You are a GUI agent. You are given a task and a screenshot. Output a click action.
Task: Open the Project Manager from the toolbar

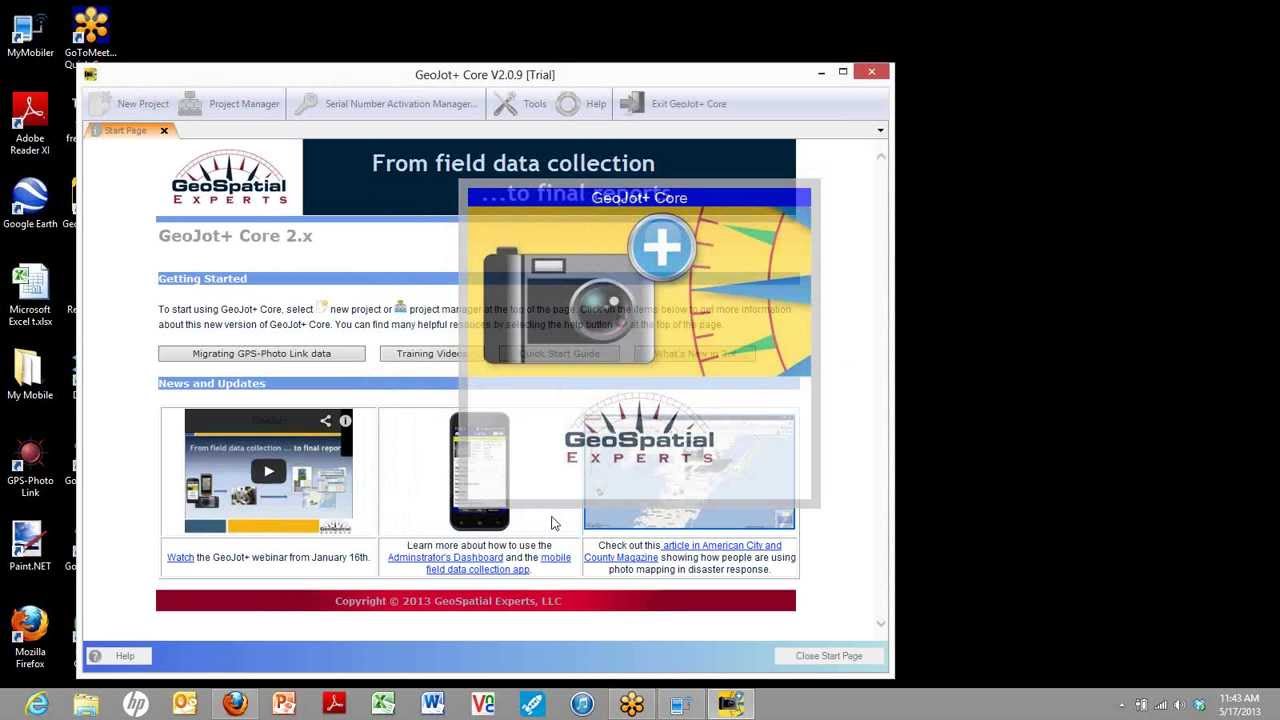point(230,104)
